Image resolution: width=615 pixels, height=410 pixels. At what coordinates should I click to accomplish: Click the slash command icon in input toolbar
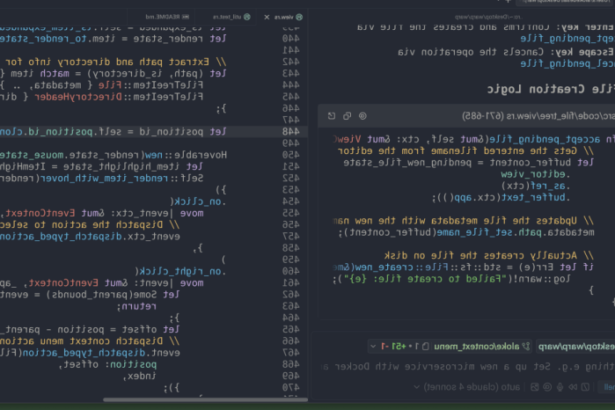pos(585,387)
